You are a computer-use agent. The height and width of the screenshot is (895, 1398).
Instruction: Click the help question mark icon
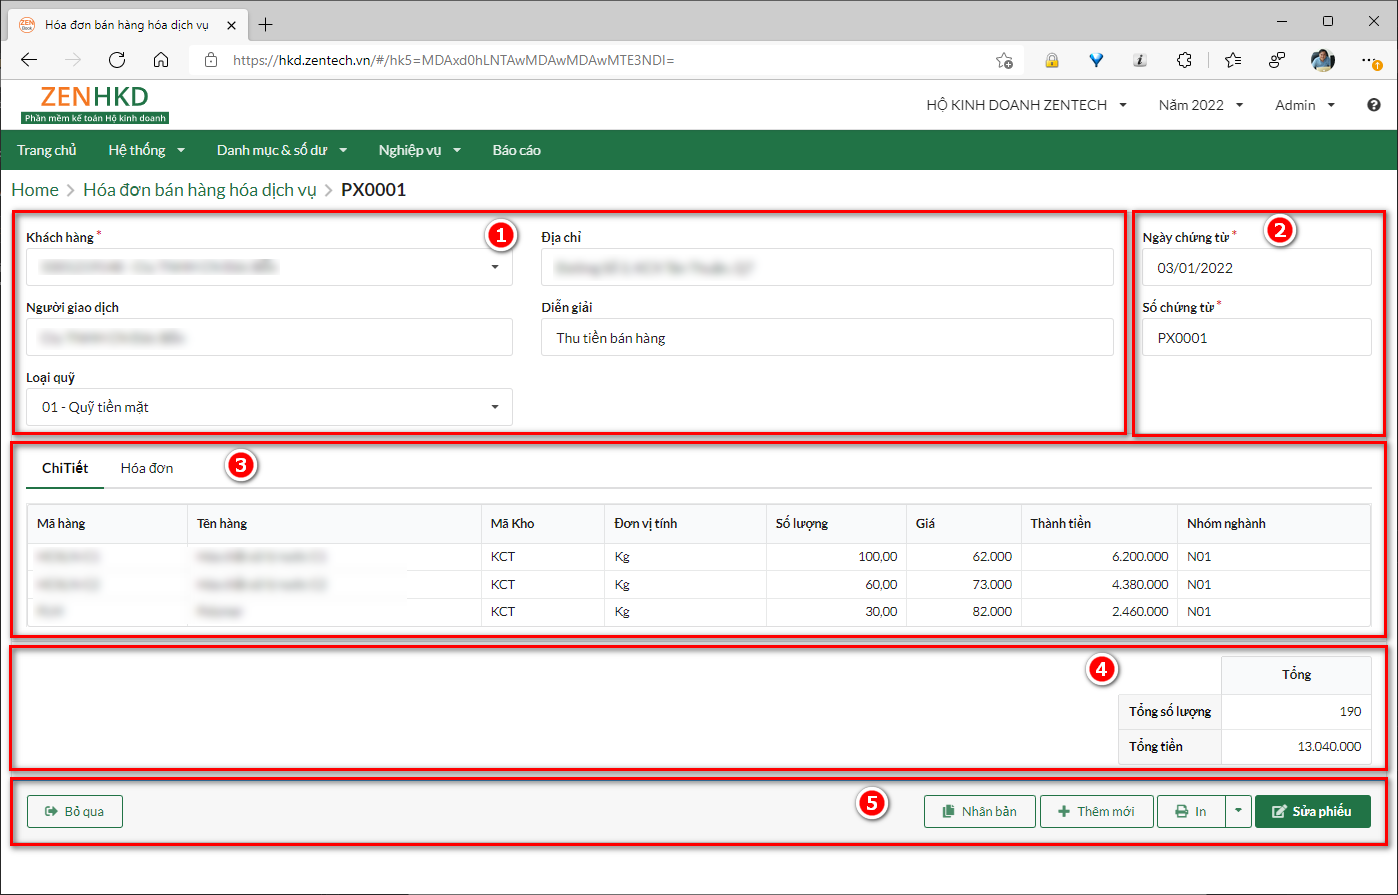pyautogui.click(x=1374, y=105)
